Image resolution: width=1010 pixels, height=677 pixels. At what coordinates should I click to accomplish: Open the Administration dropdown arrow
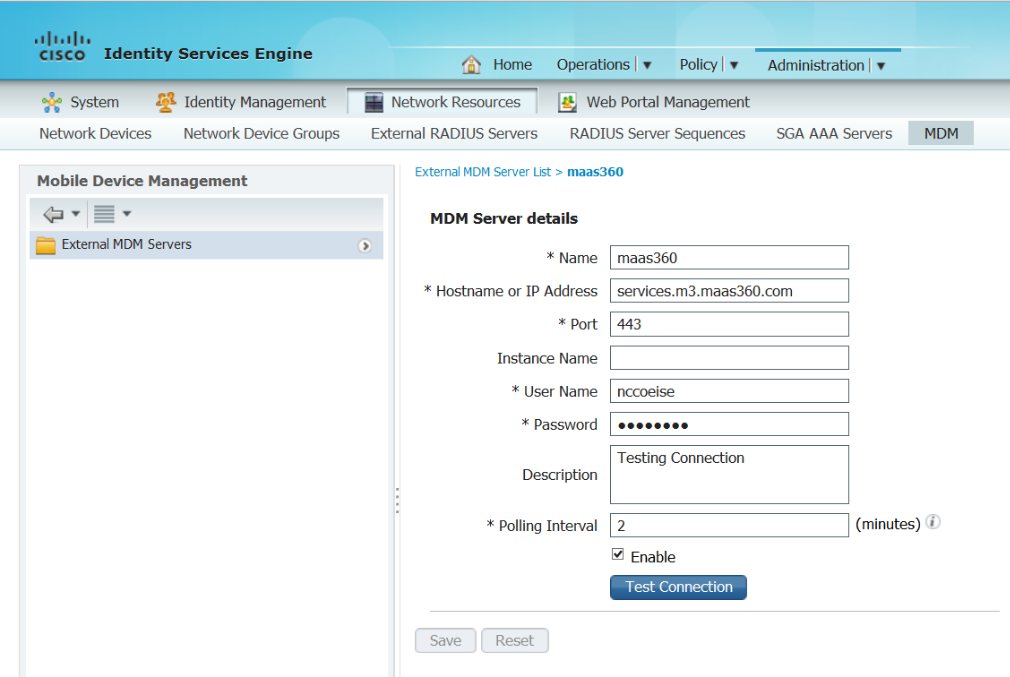[x=881, y=66]
